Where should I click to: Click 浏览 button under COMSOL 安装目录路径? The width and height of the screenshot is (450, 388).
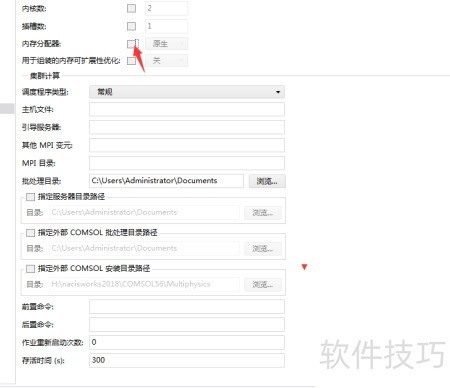263,285
